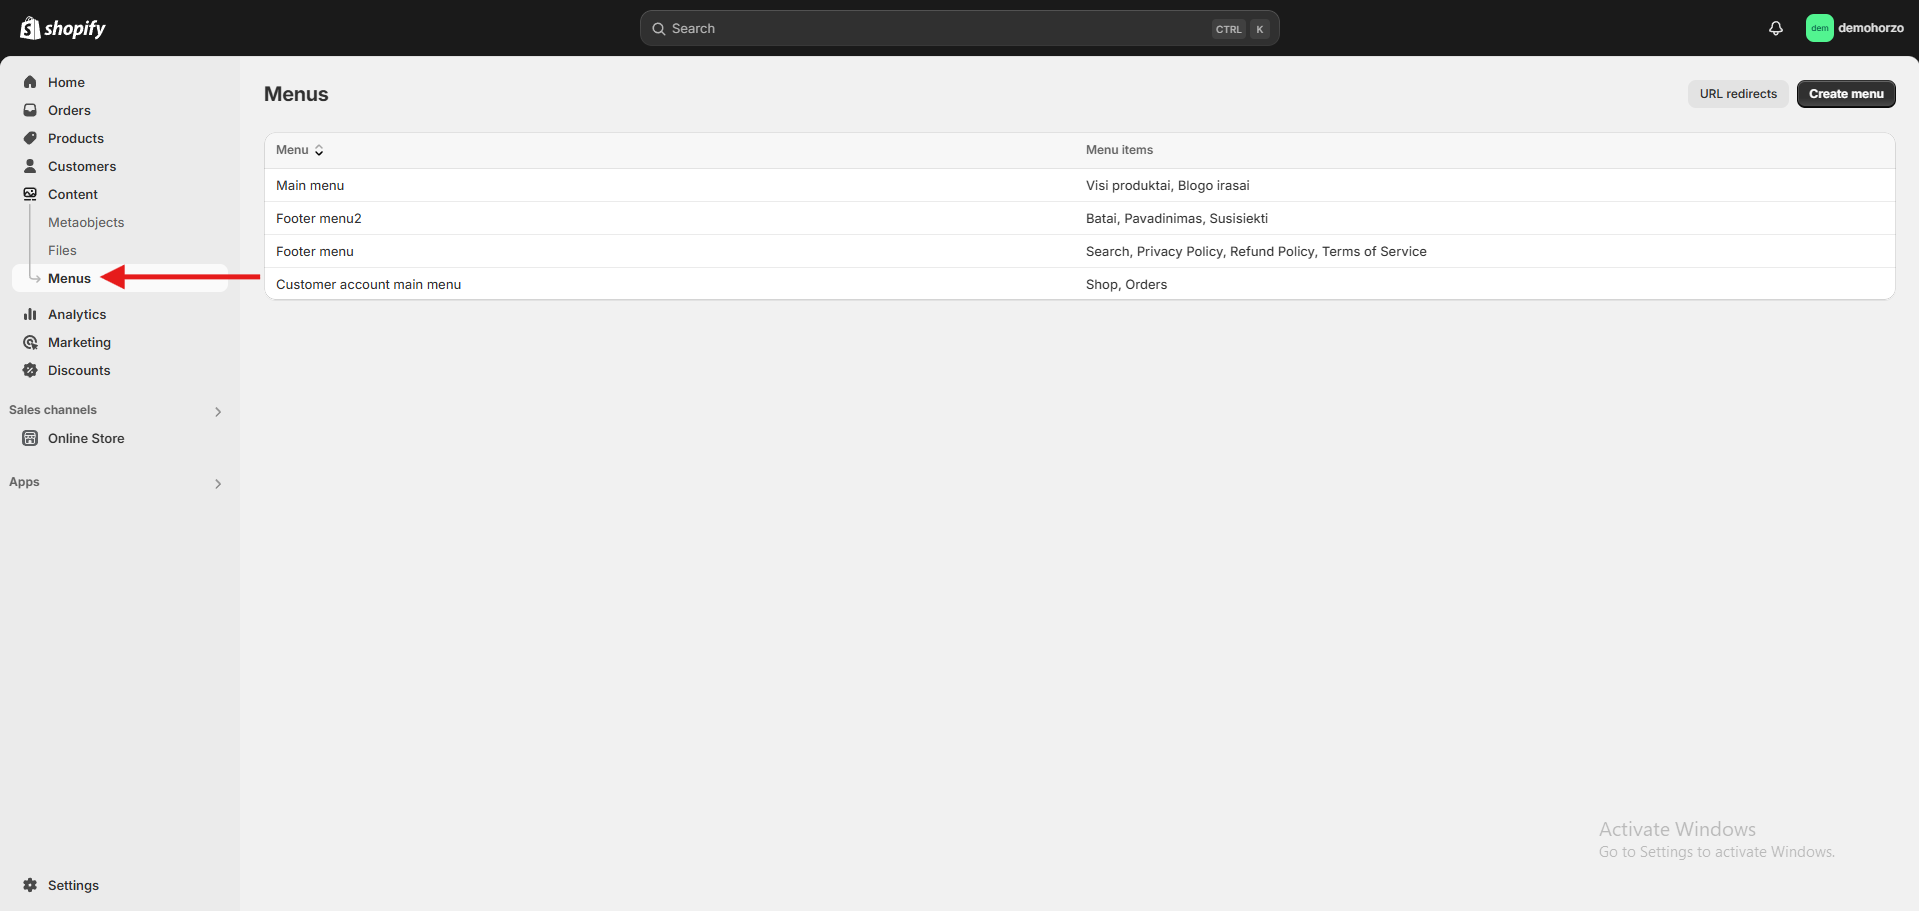Click the Online Store icon
Image resolution: width=1919 pixels, height=911 pixels.
pyautogui.click(x=30, y=438)
